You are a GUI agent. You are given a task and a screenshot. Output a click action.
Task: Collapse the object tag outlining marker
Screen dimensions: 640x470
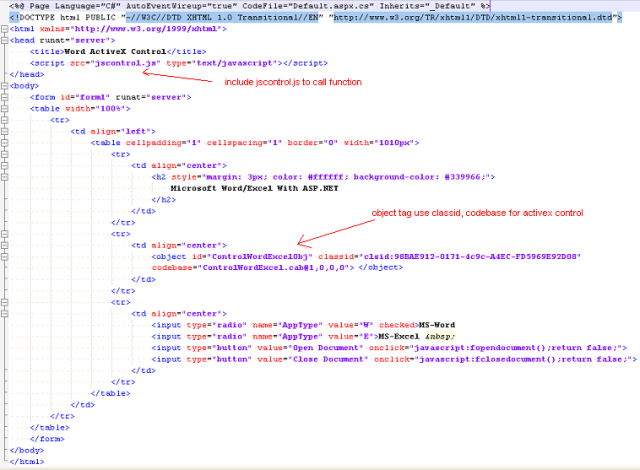[x=4, y=257]
